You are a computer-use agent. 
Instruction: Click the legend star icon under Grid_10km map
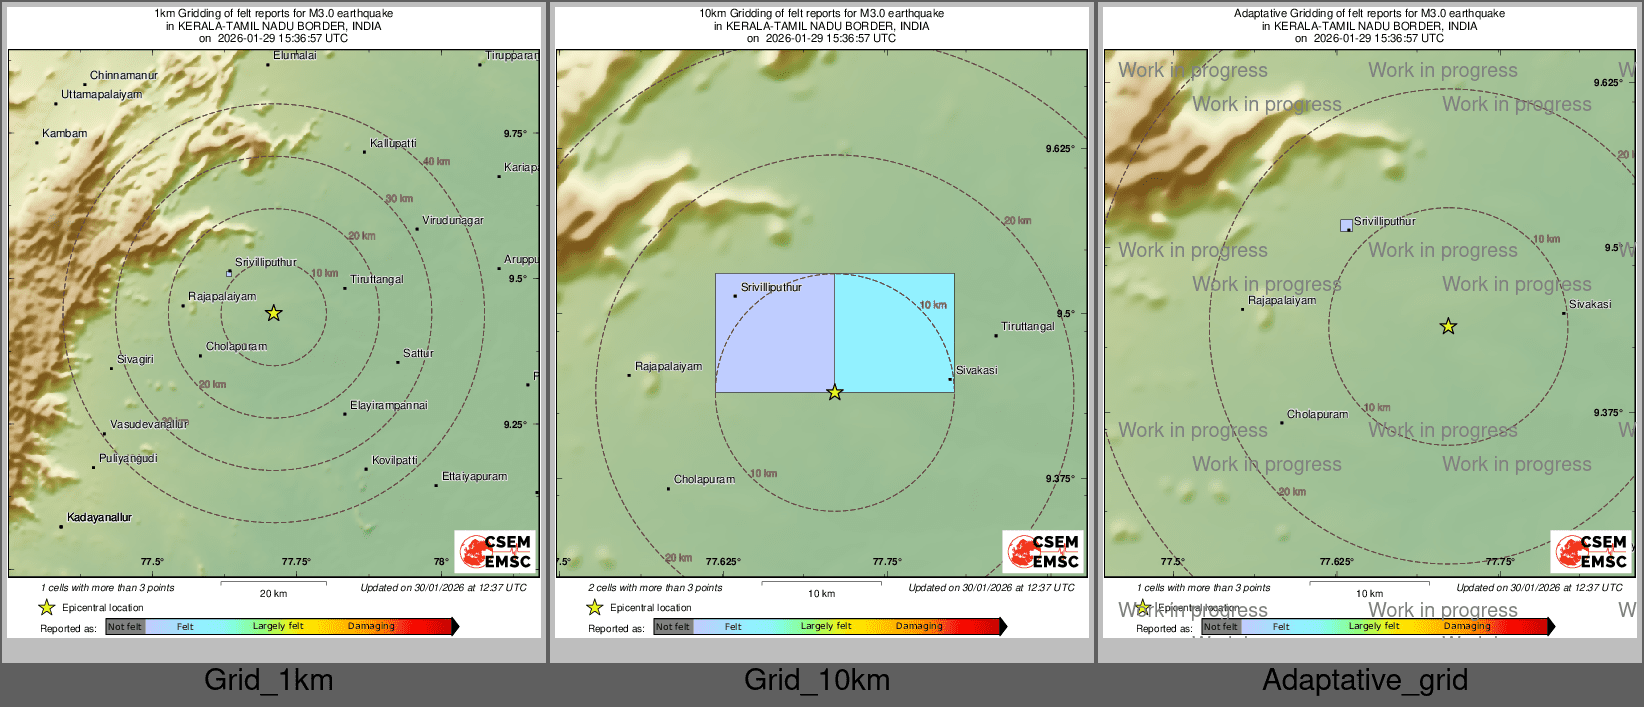[x=595, y=607]
